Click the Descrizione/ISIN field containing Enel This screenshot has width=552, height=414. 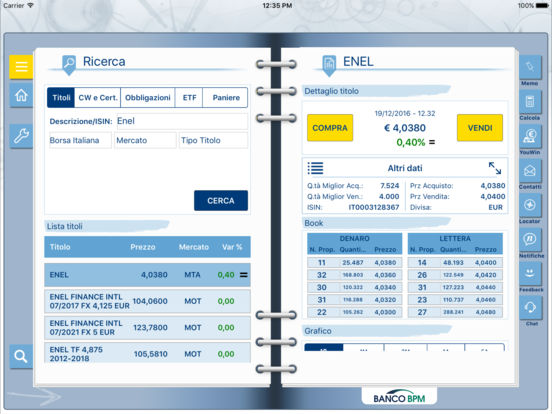(182, 121)
